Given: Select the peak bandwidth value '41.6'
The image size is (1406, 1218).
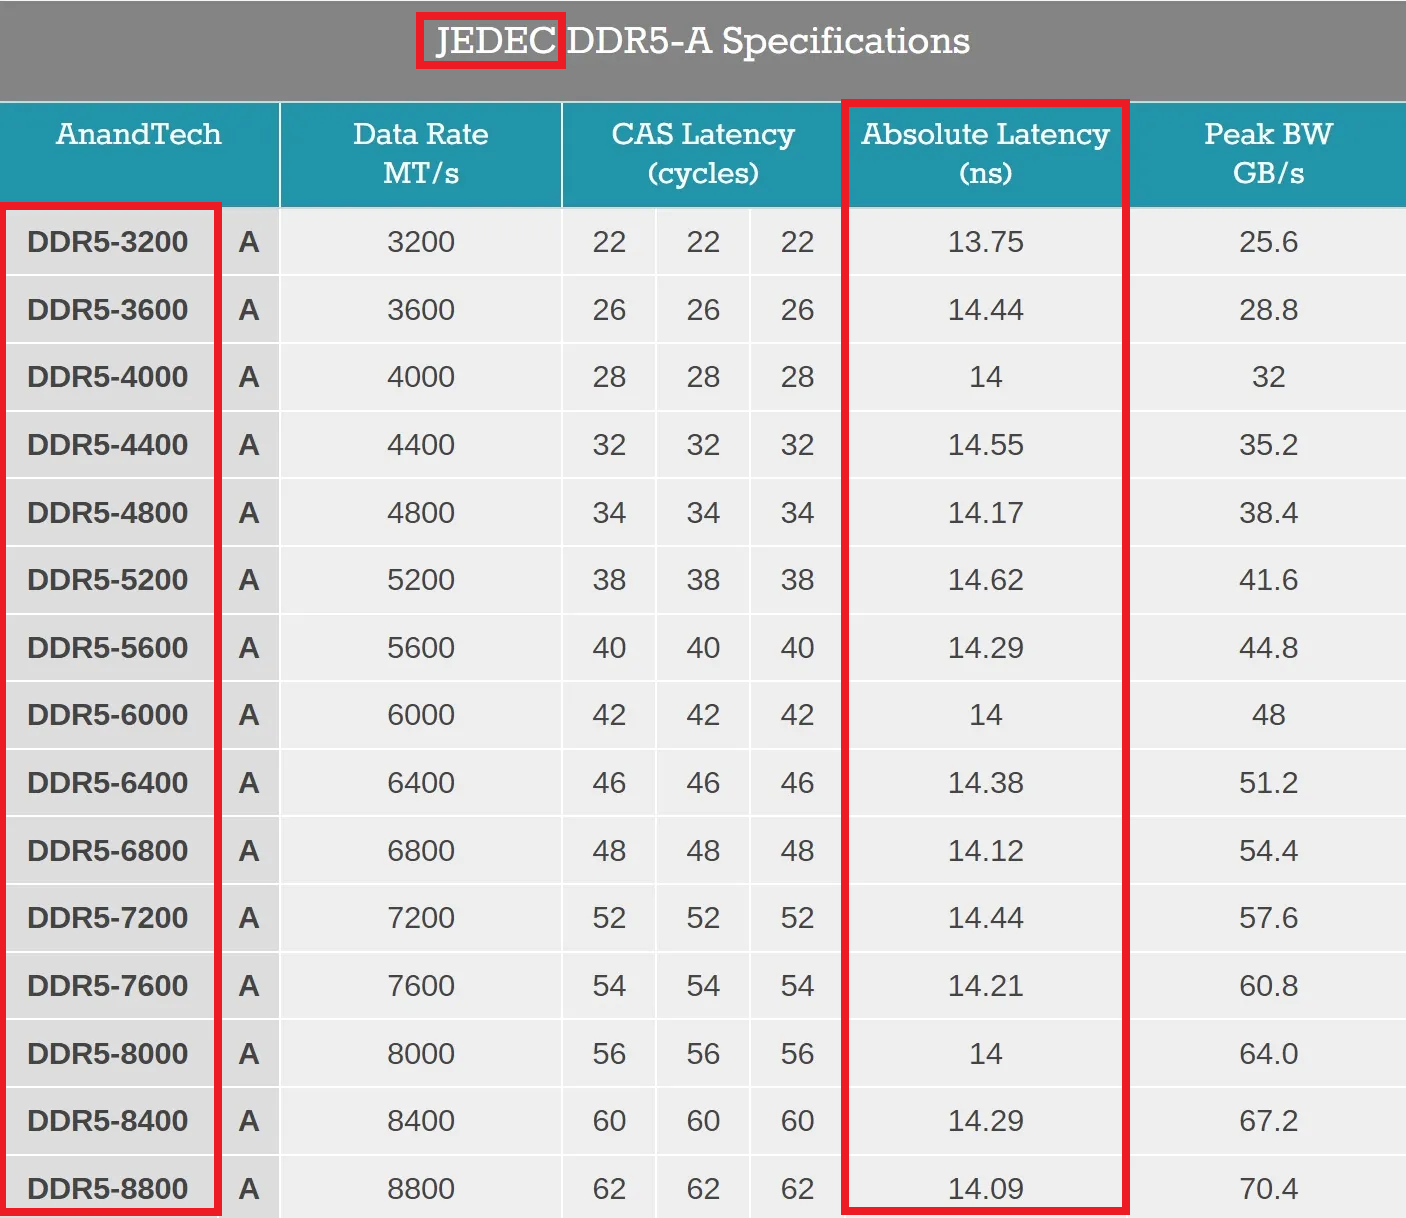Looking at the screenshot, I should pyautogui.click(x=1268, y=580).
